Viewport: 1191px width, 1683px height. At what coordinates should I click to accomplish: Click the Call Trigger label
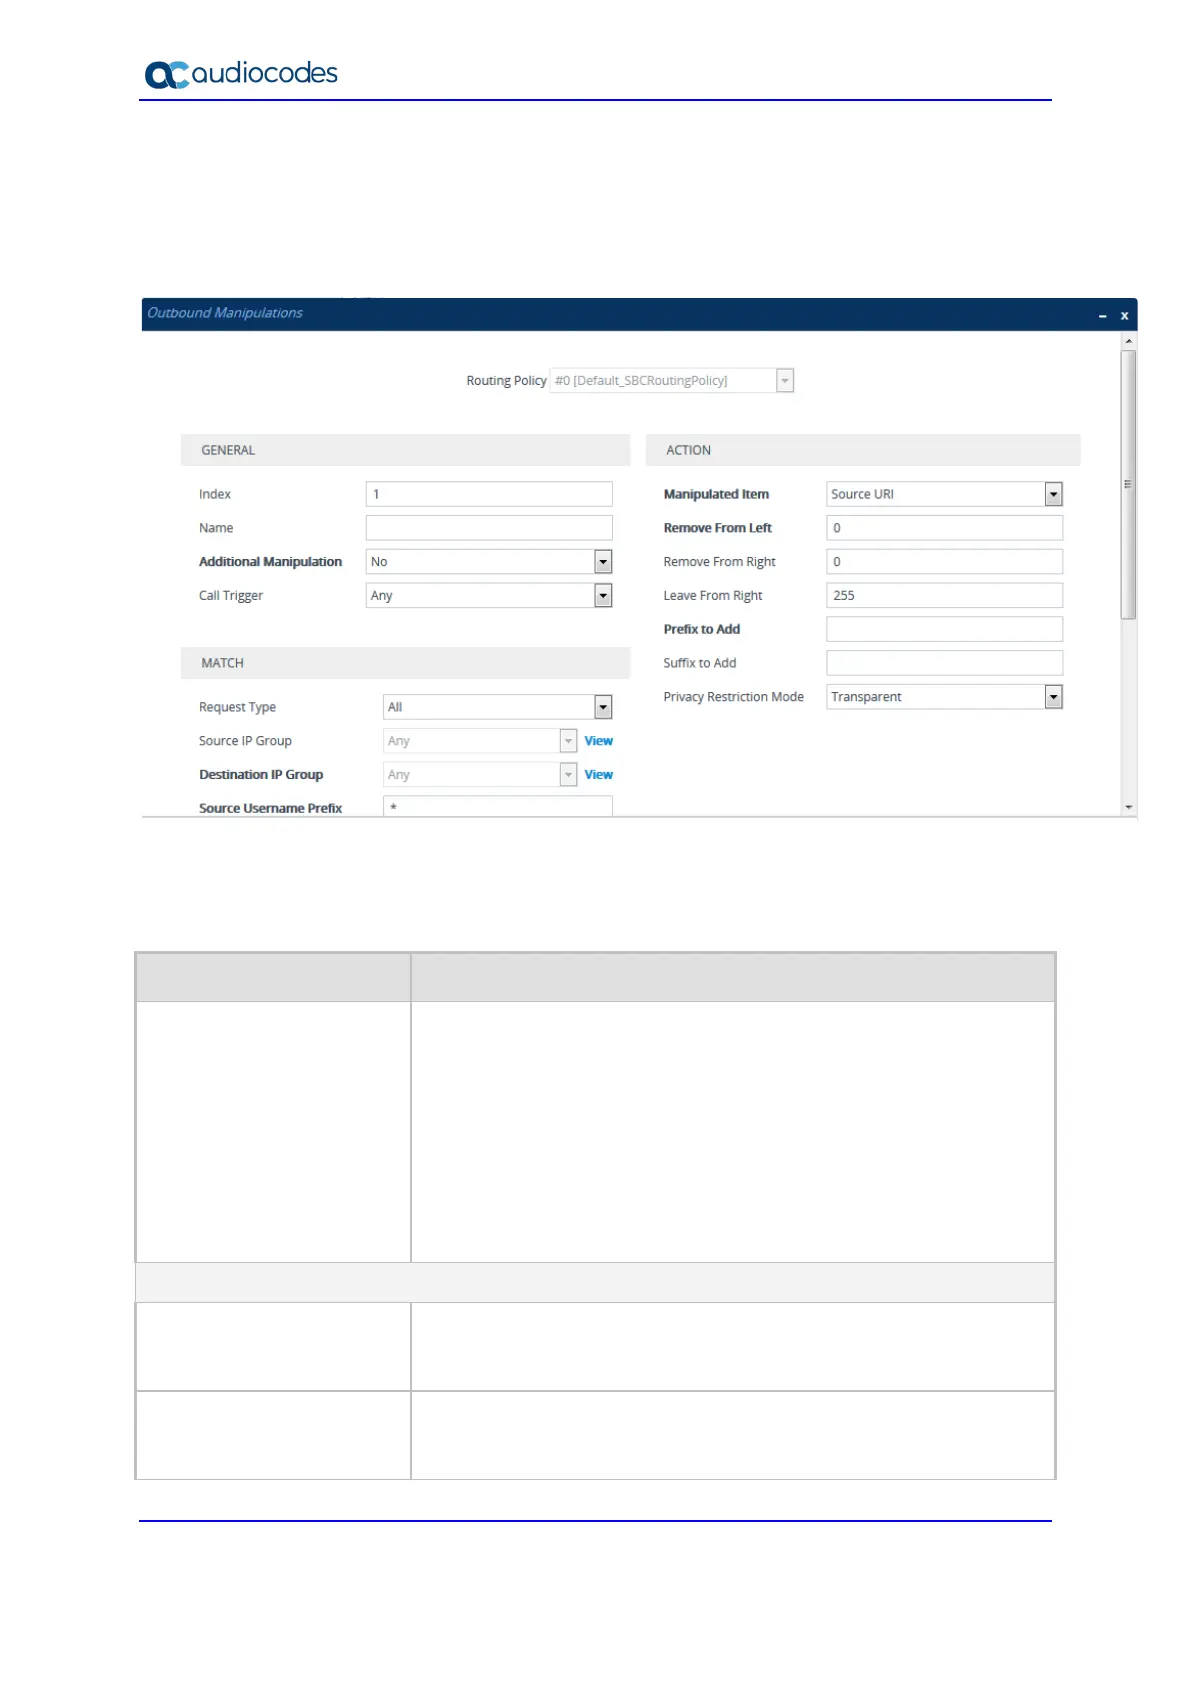click(x=231, y=596)
